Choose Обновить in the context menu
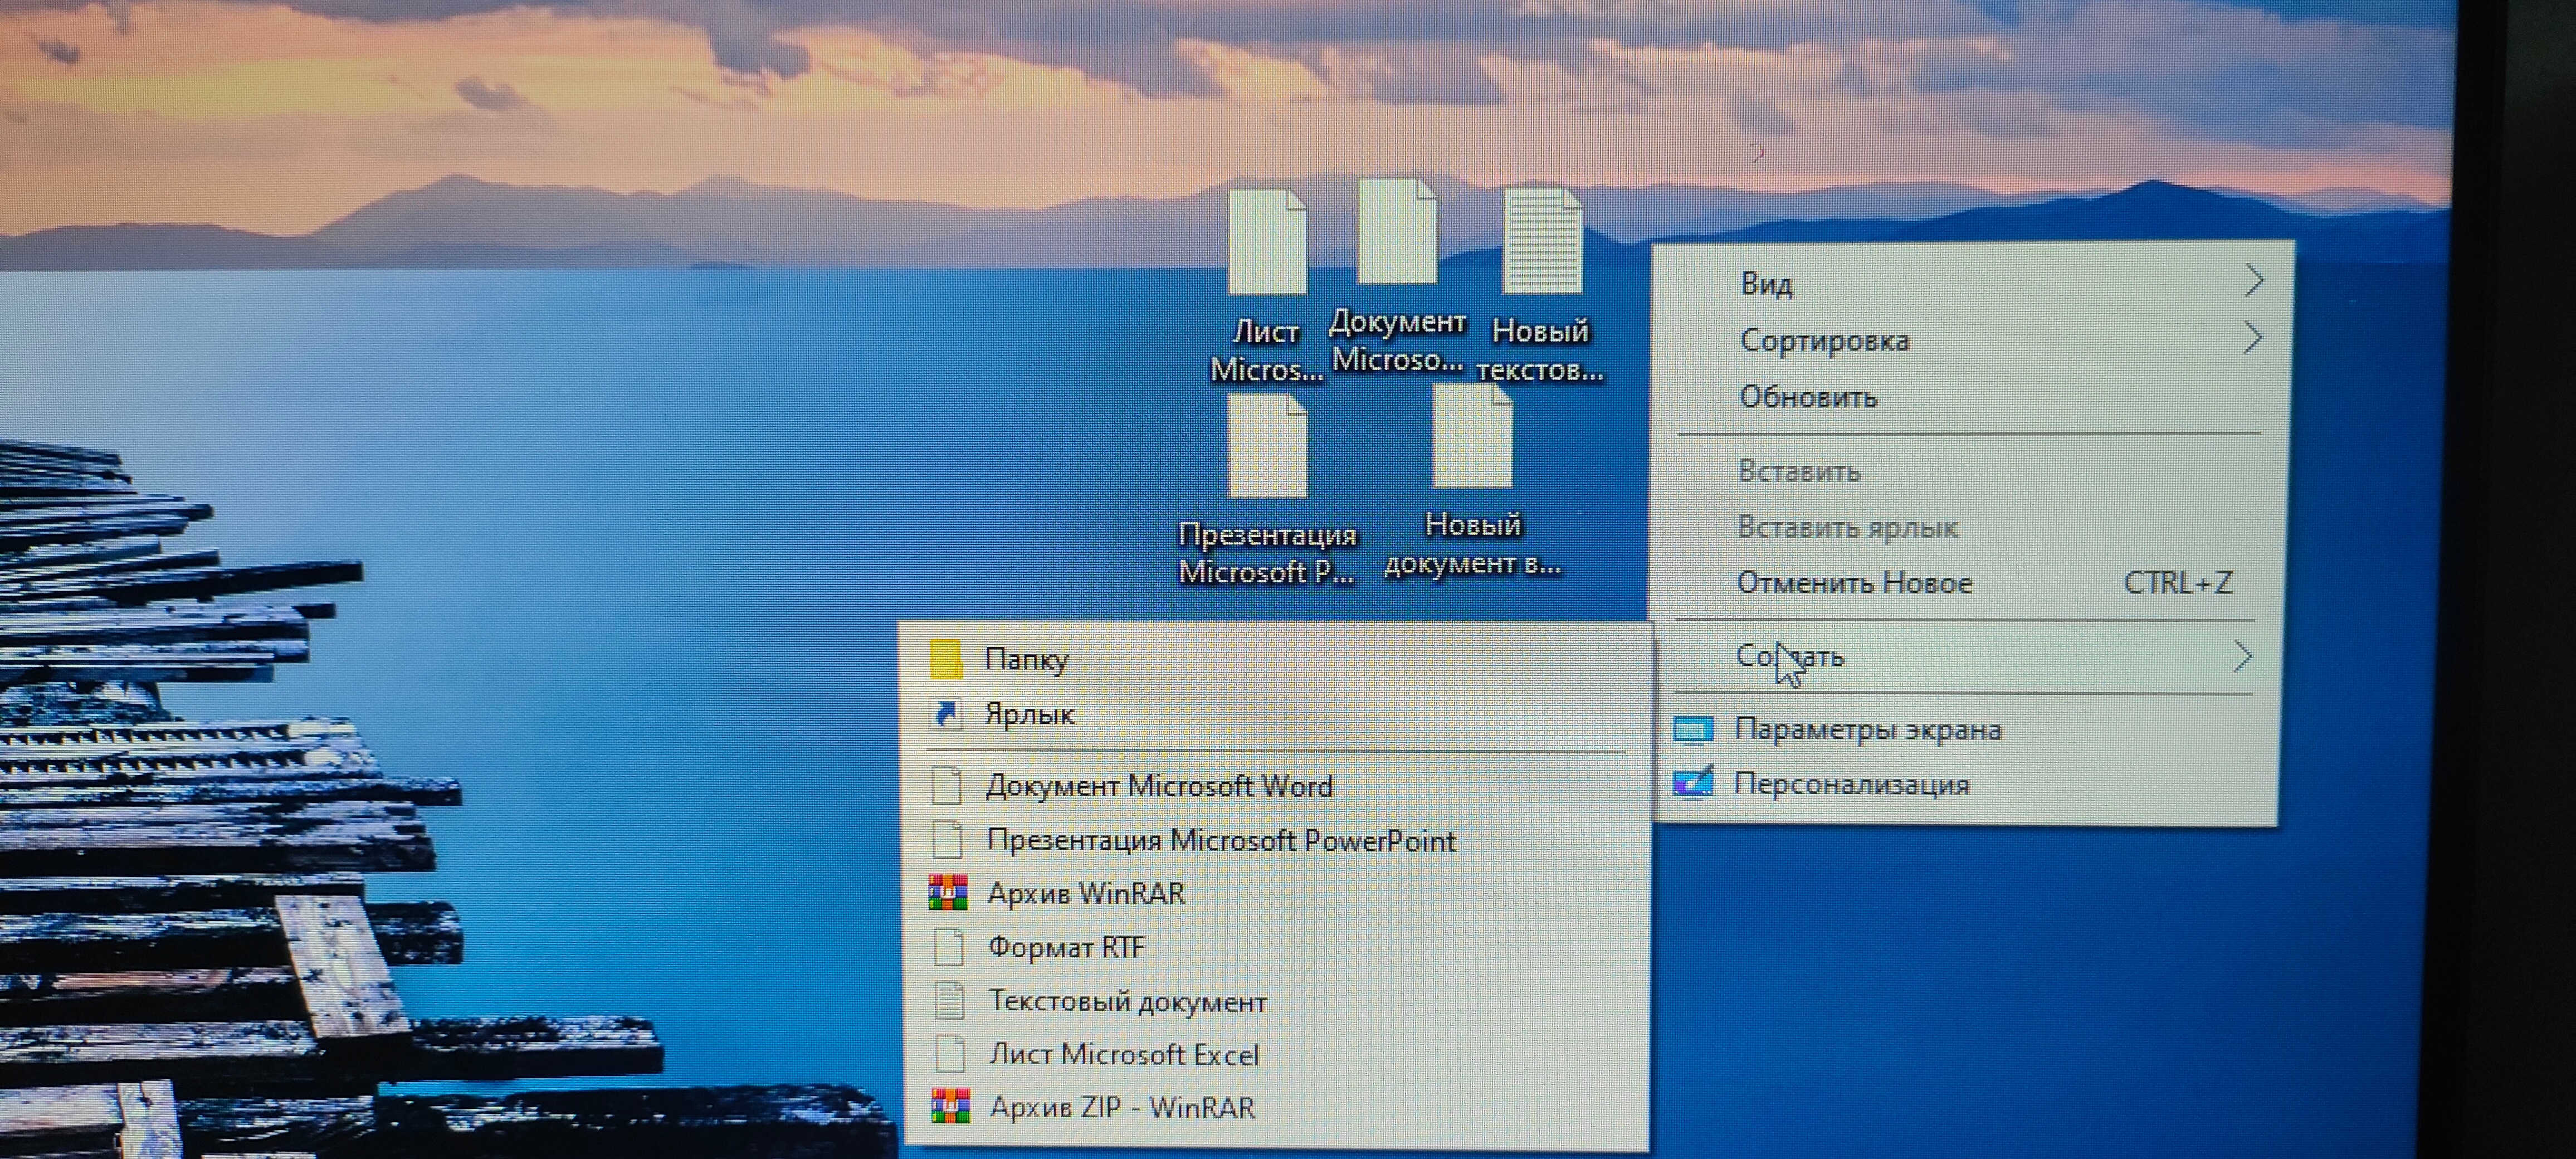The height and width of the screenshot is (1159, 2576). 1808,397
